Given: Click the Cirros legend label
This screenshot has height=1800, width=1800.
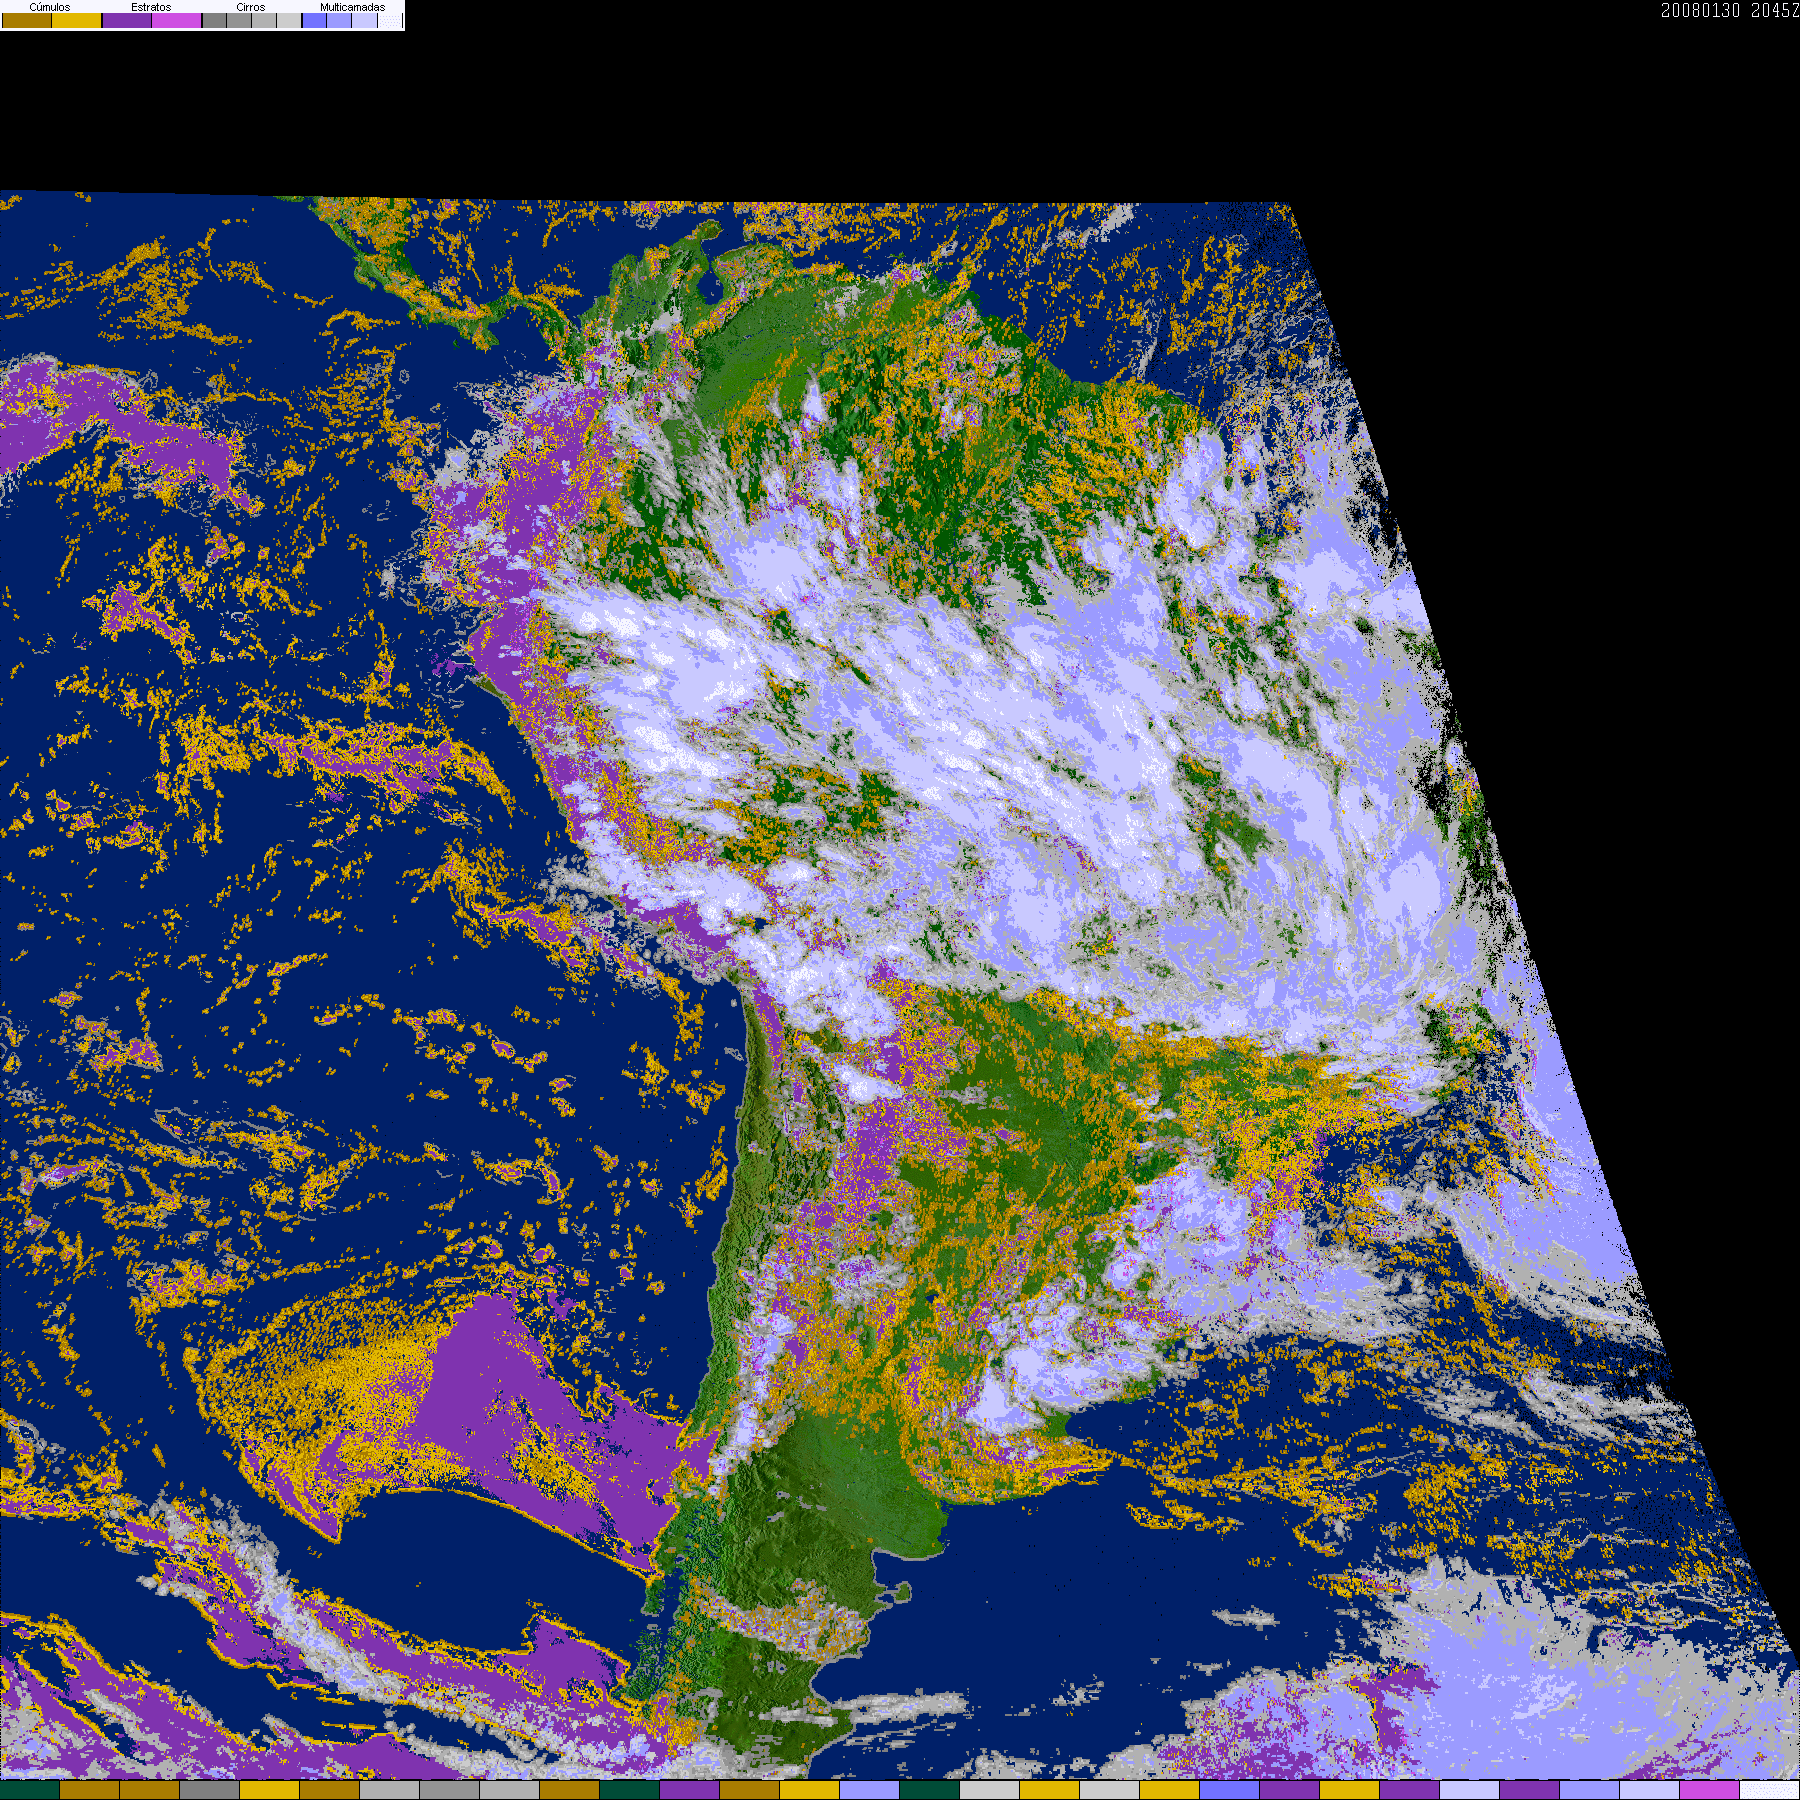Looking at the screenshot, I should pyautogui.click(x=251, y=7).
